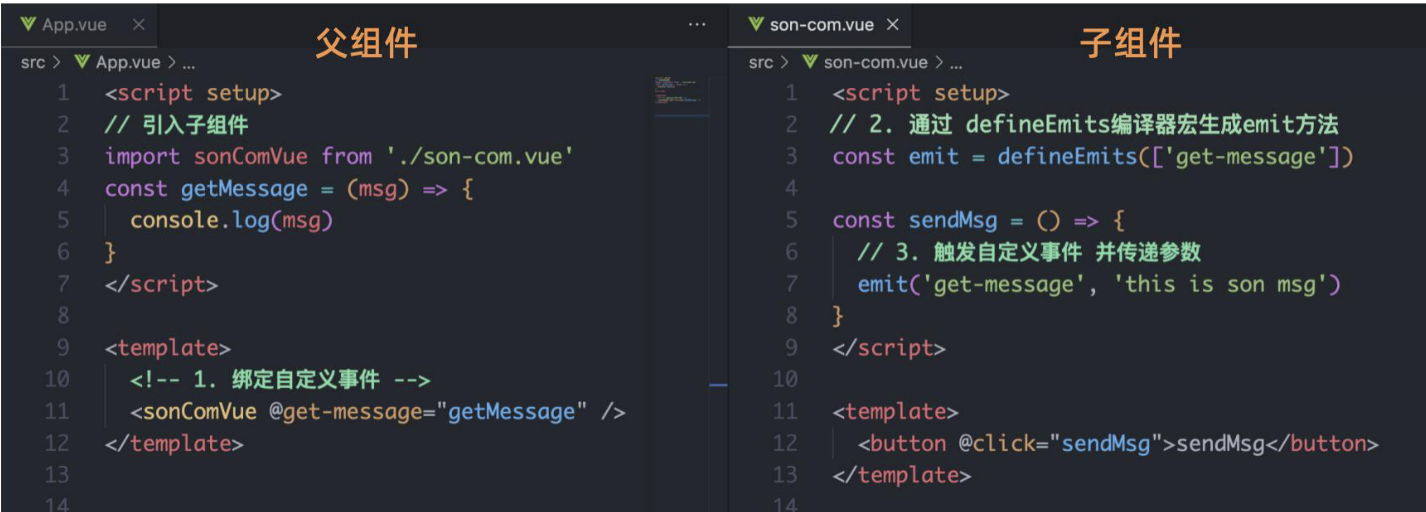Open the ellipsis breadcrumb after App.vue
The image size is (1426, 512).
(189, 62)
